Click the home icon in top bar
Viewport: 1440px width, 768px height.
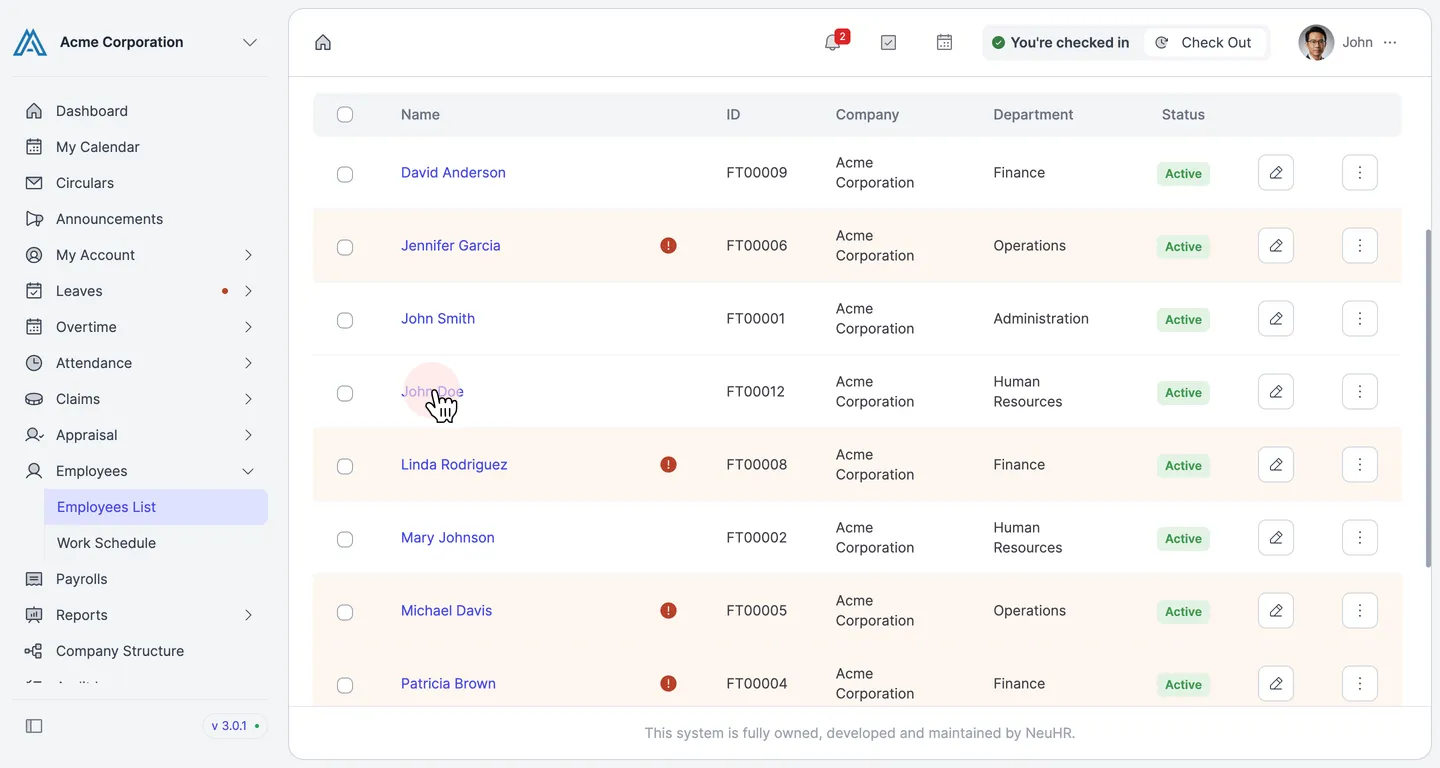[323, 42]
